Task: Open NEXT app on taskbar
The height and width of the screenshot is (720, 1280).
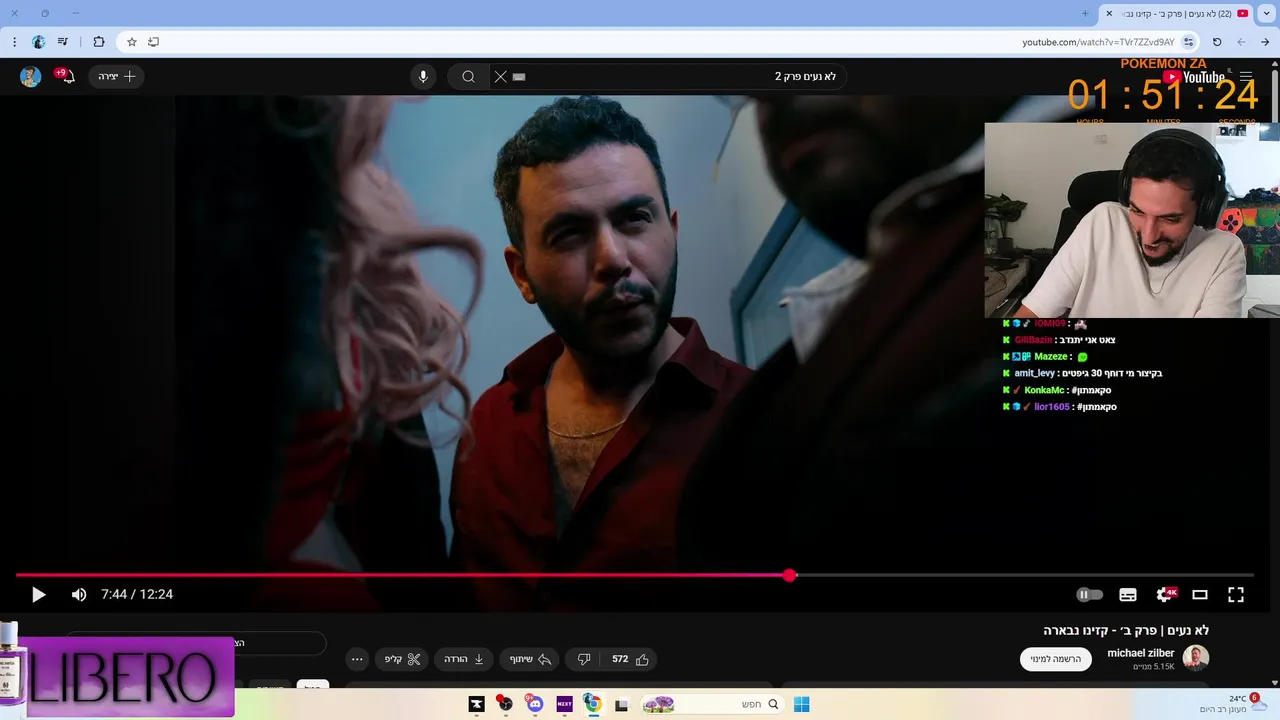Action: click(x=563, y=704)
